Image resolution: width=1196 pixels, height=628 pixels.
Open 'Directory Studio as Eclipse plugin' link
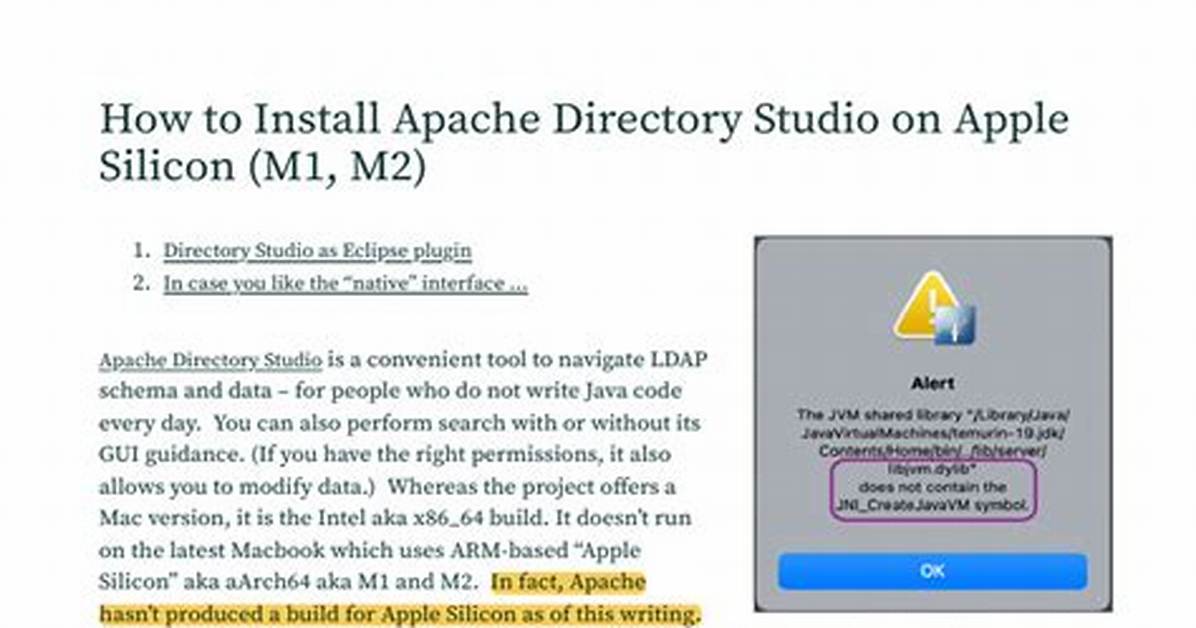[317, 251]
